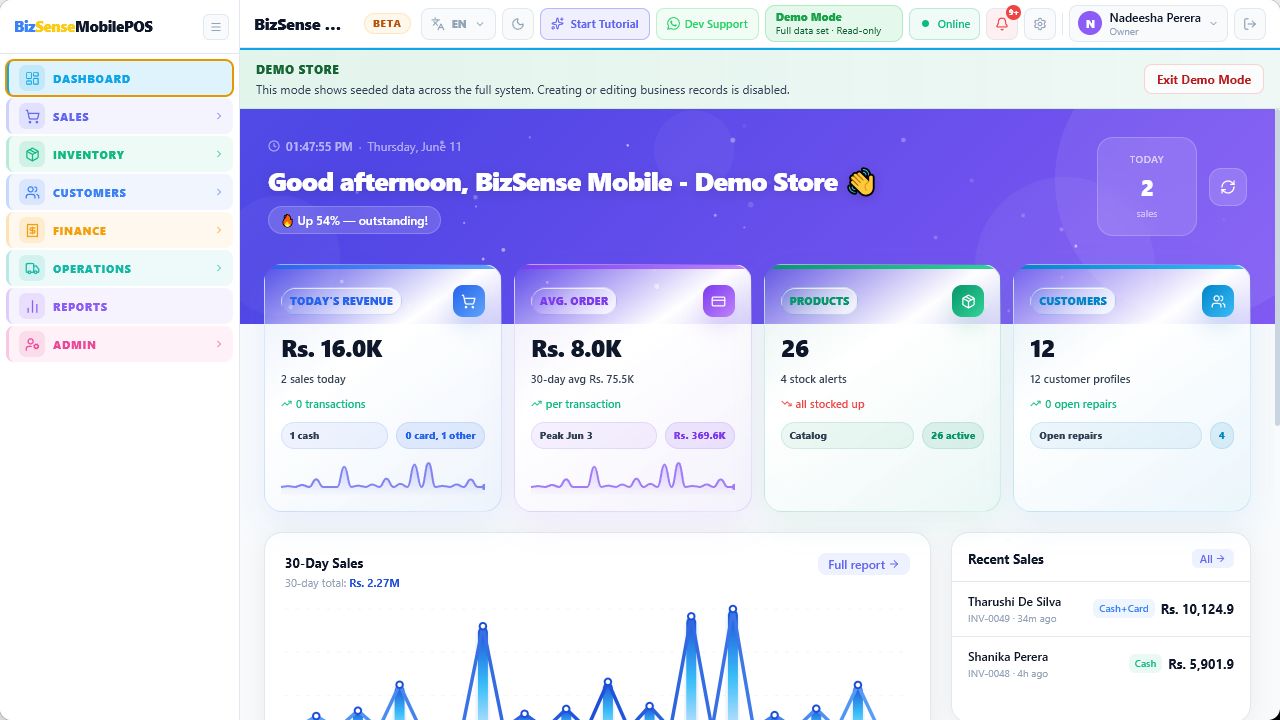Viewport: 1280px width, 720px height.
Task: Expand the Admin menu chevron
Action: pyautogui.click(x=219, y=345)
